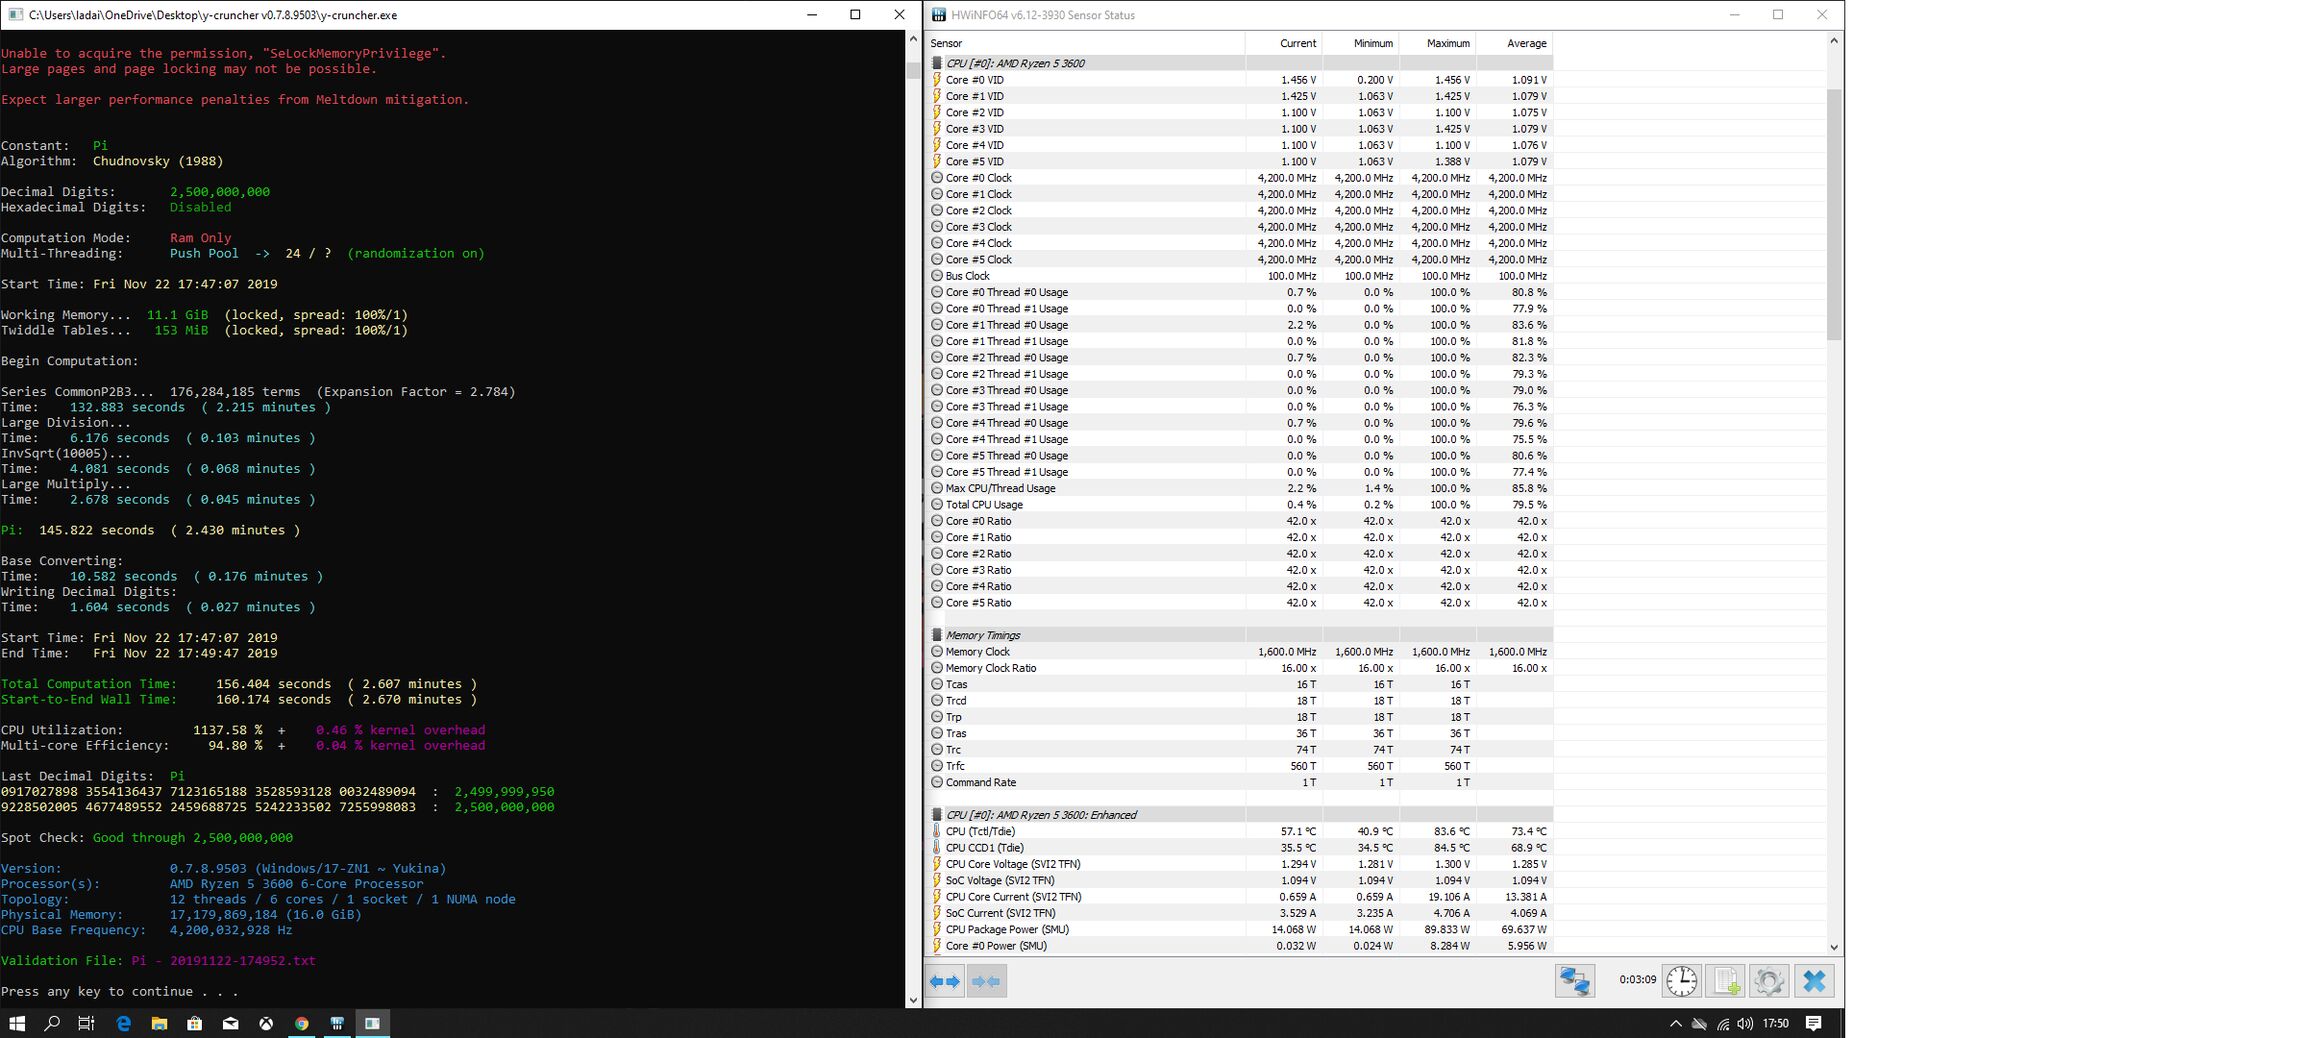The height and width of the screenshot is (1038, 2322).
Task: Select Tcas timing row
Action: (1240, 684)
